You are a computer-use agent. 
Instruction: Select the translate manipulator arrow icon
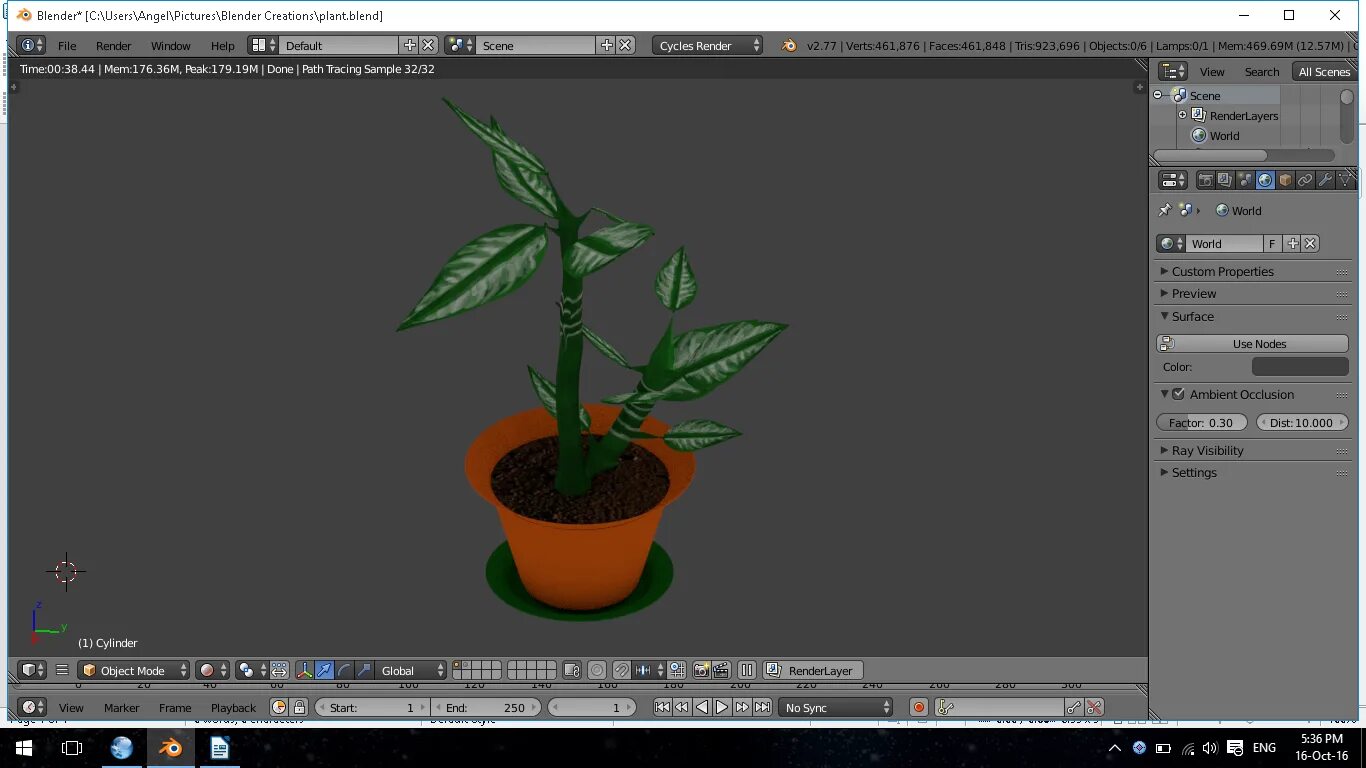coord(324,670)
